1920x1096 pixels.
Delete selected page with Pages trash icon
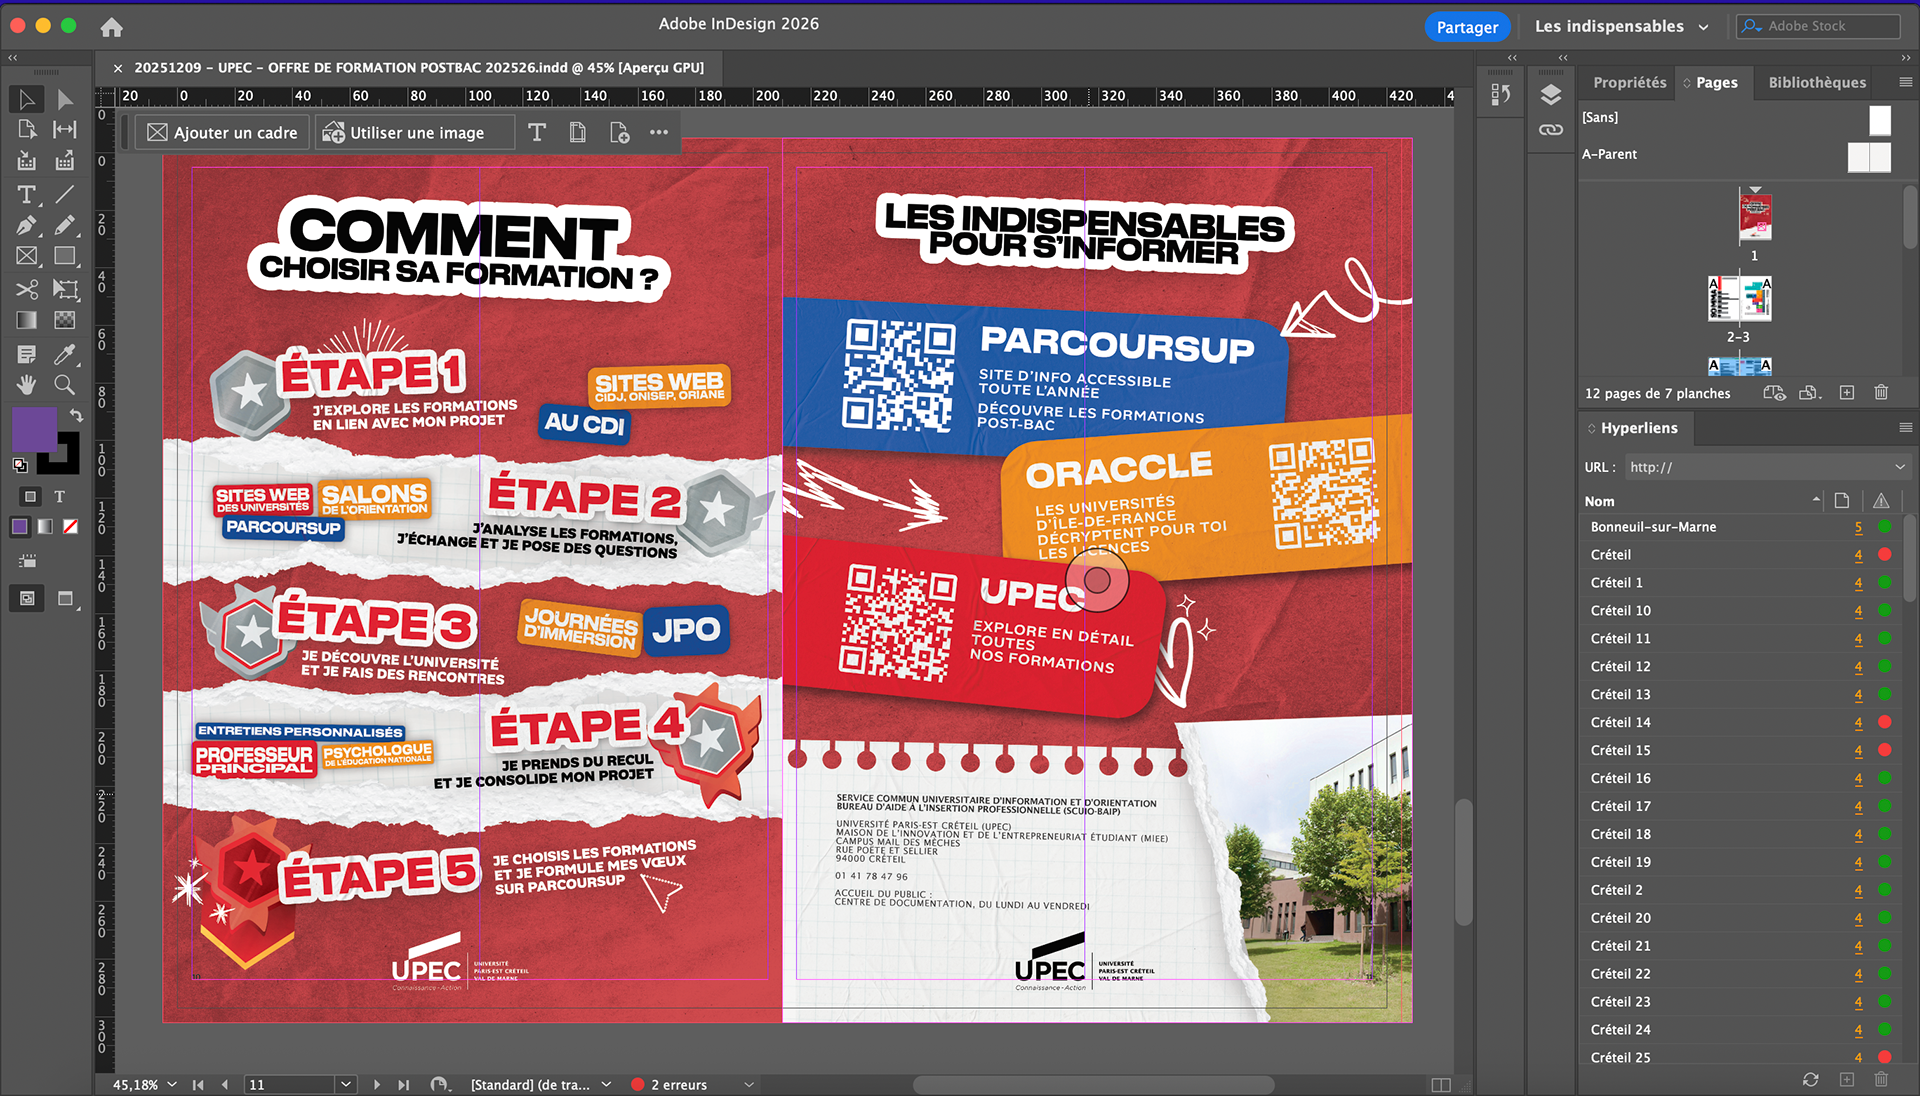click(x=1881, y=393)
